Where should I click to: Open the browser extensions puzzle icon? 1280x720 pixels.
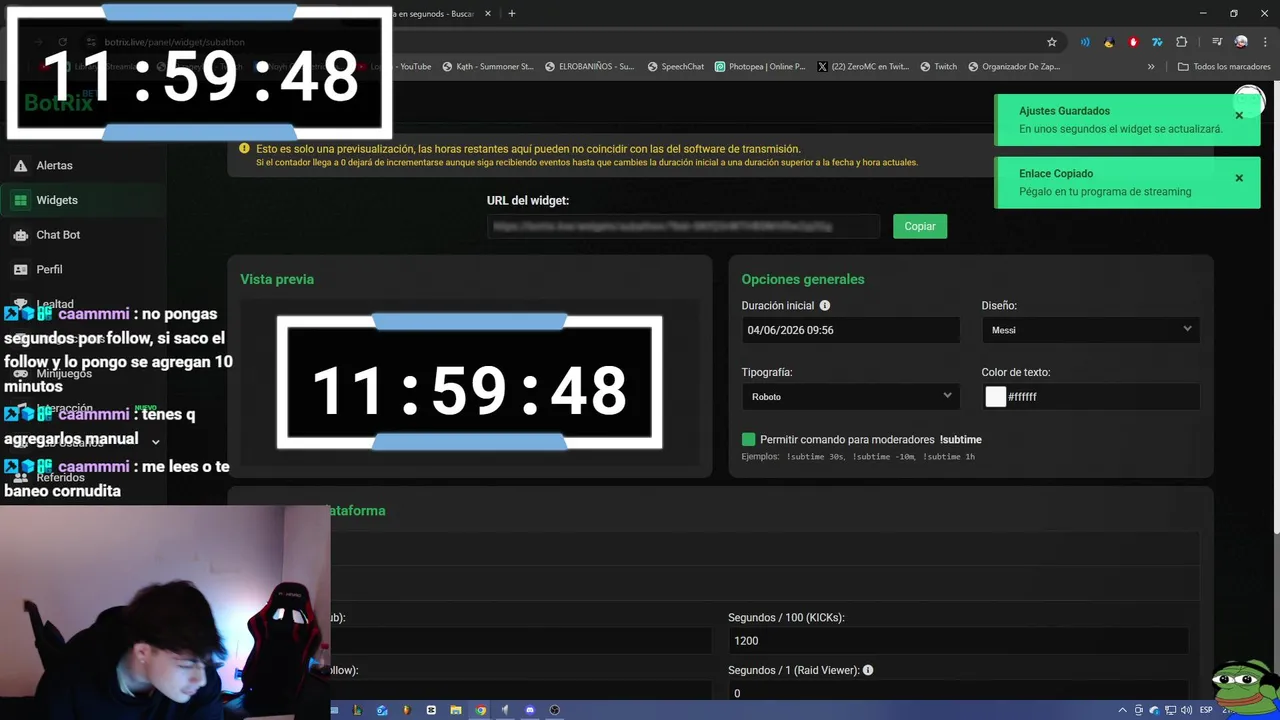coord(1182,42)
